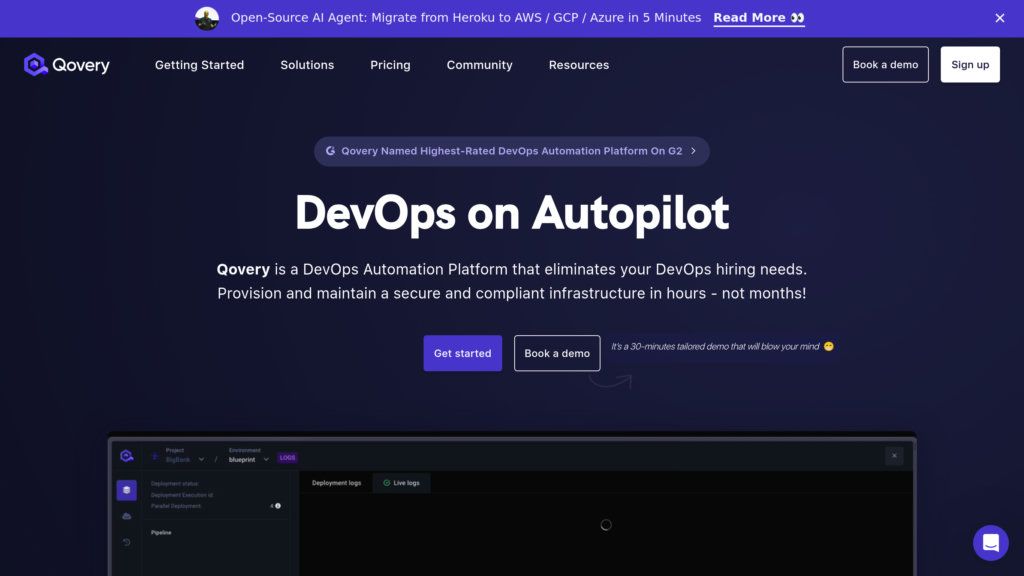Switch to the Deployment logs tab

[x=337, y=482]
